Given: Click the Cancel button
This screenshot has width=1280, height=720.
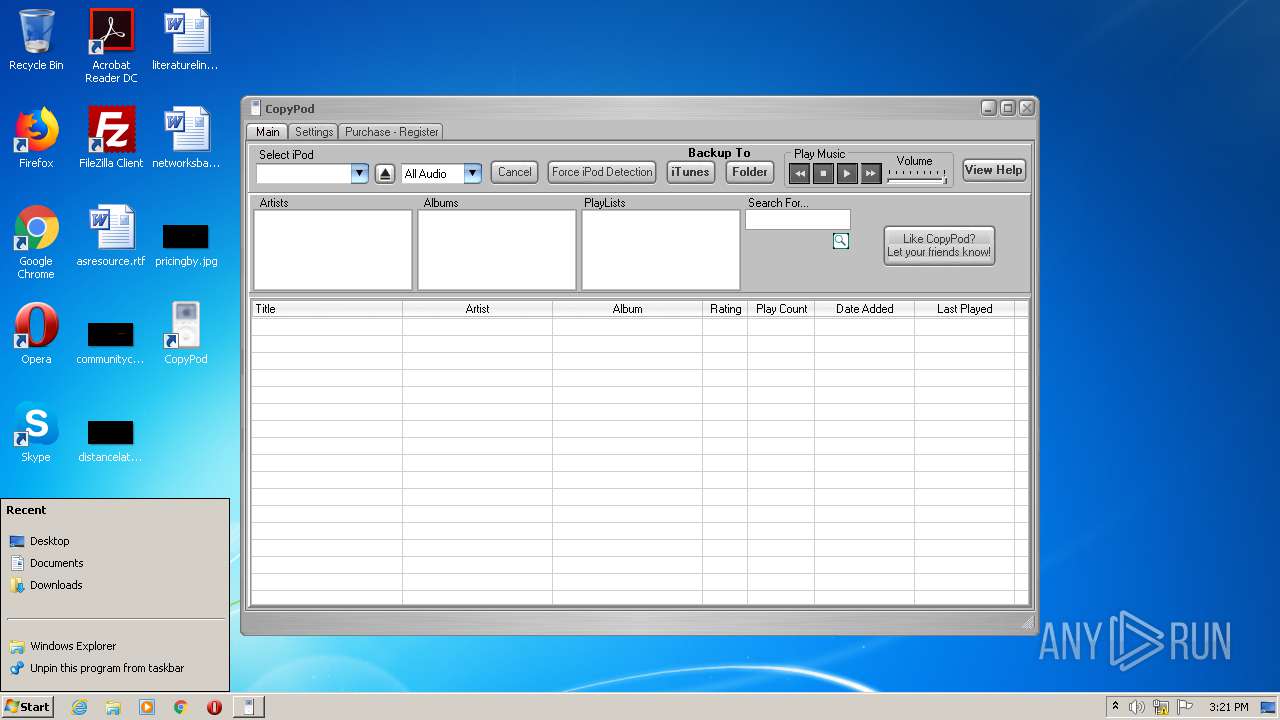Looking at the screenshot, I should pos(515,172).
